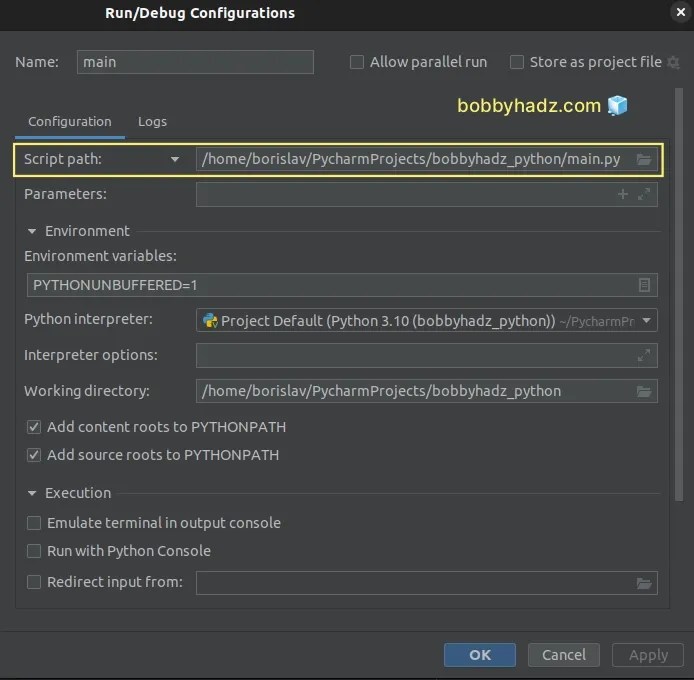Image resolution: width=694 pixels, height=680 pixels.
Task: Click the plus icon in Parameters field
Action: 623,194
